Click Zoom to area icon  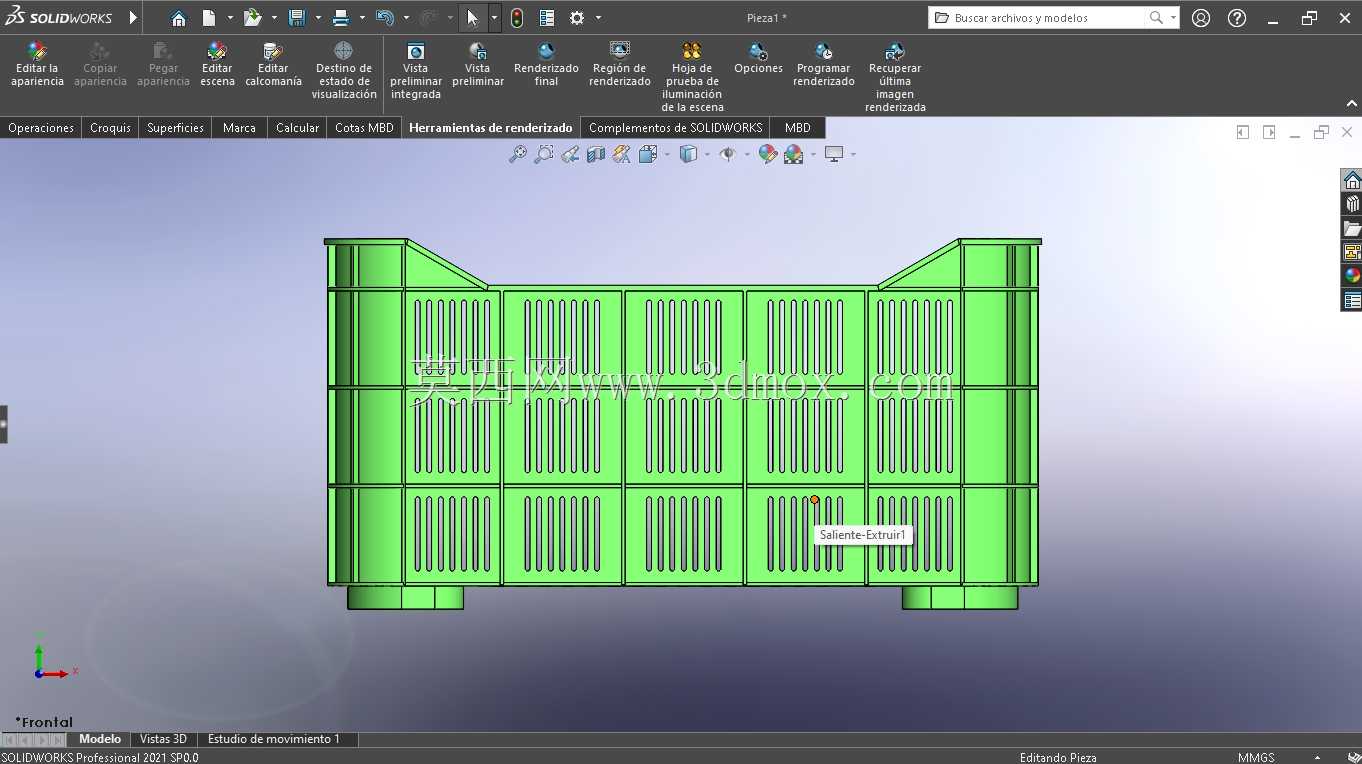[x=543, y=154]
